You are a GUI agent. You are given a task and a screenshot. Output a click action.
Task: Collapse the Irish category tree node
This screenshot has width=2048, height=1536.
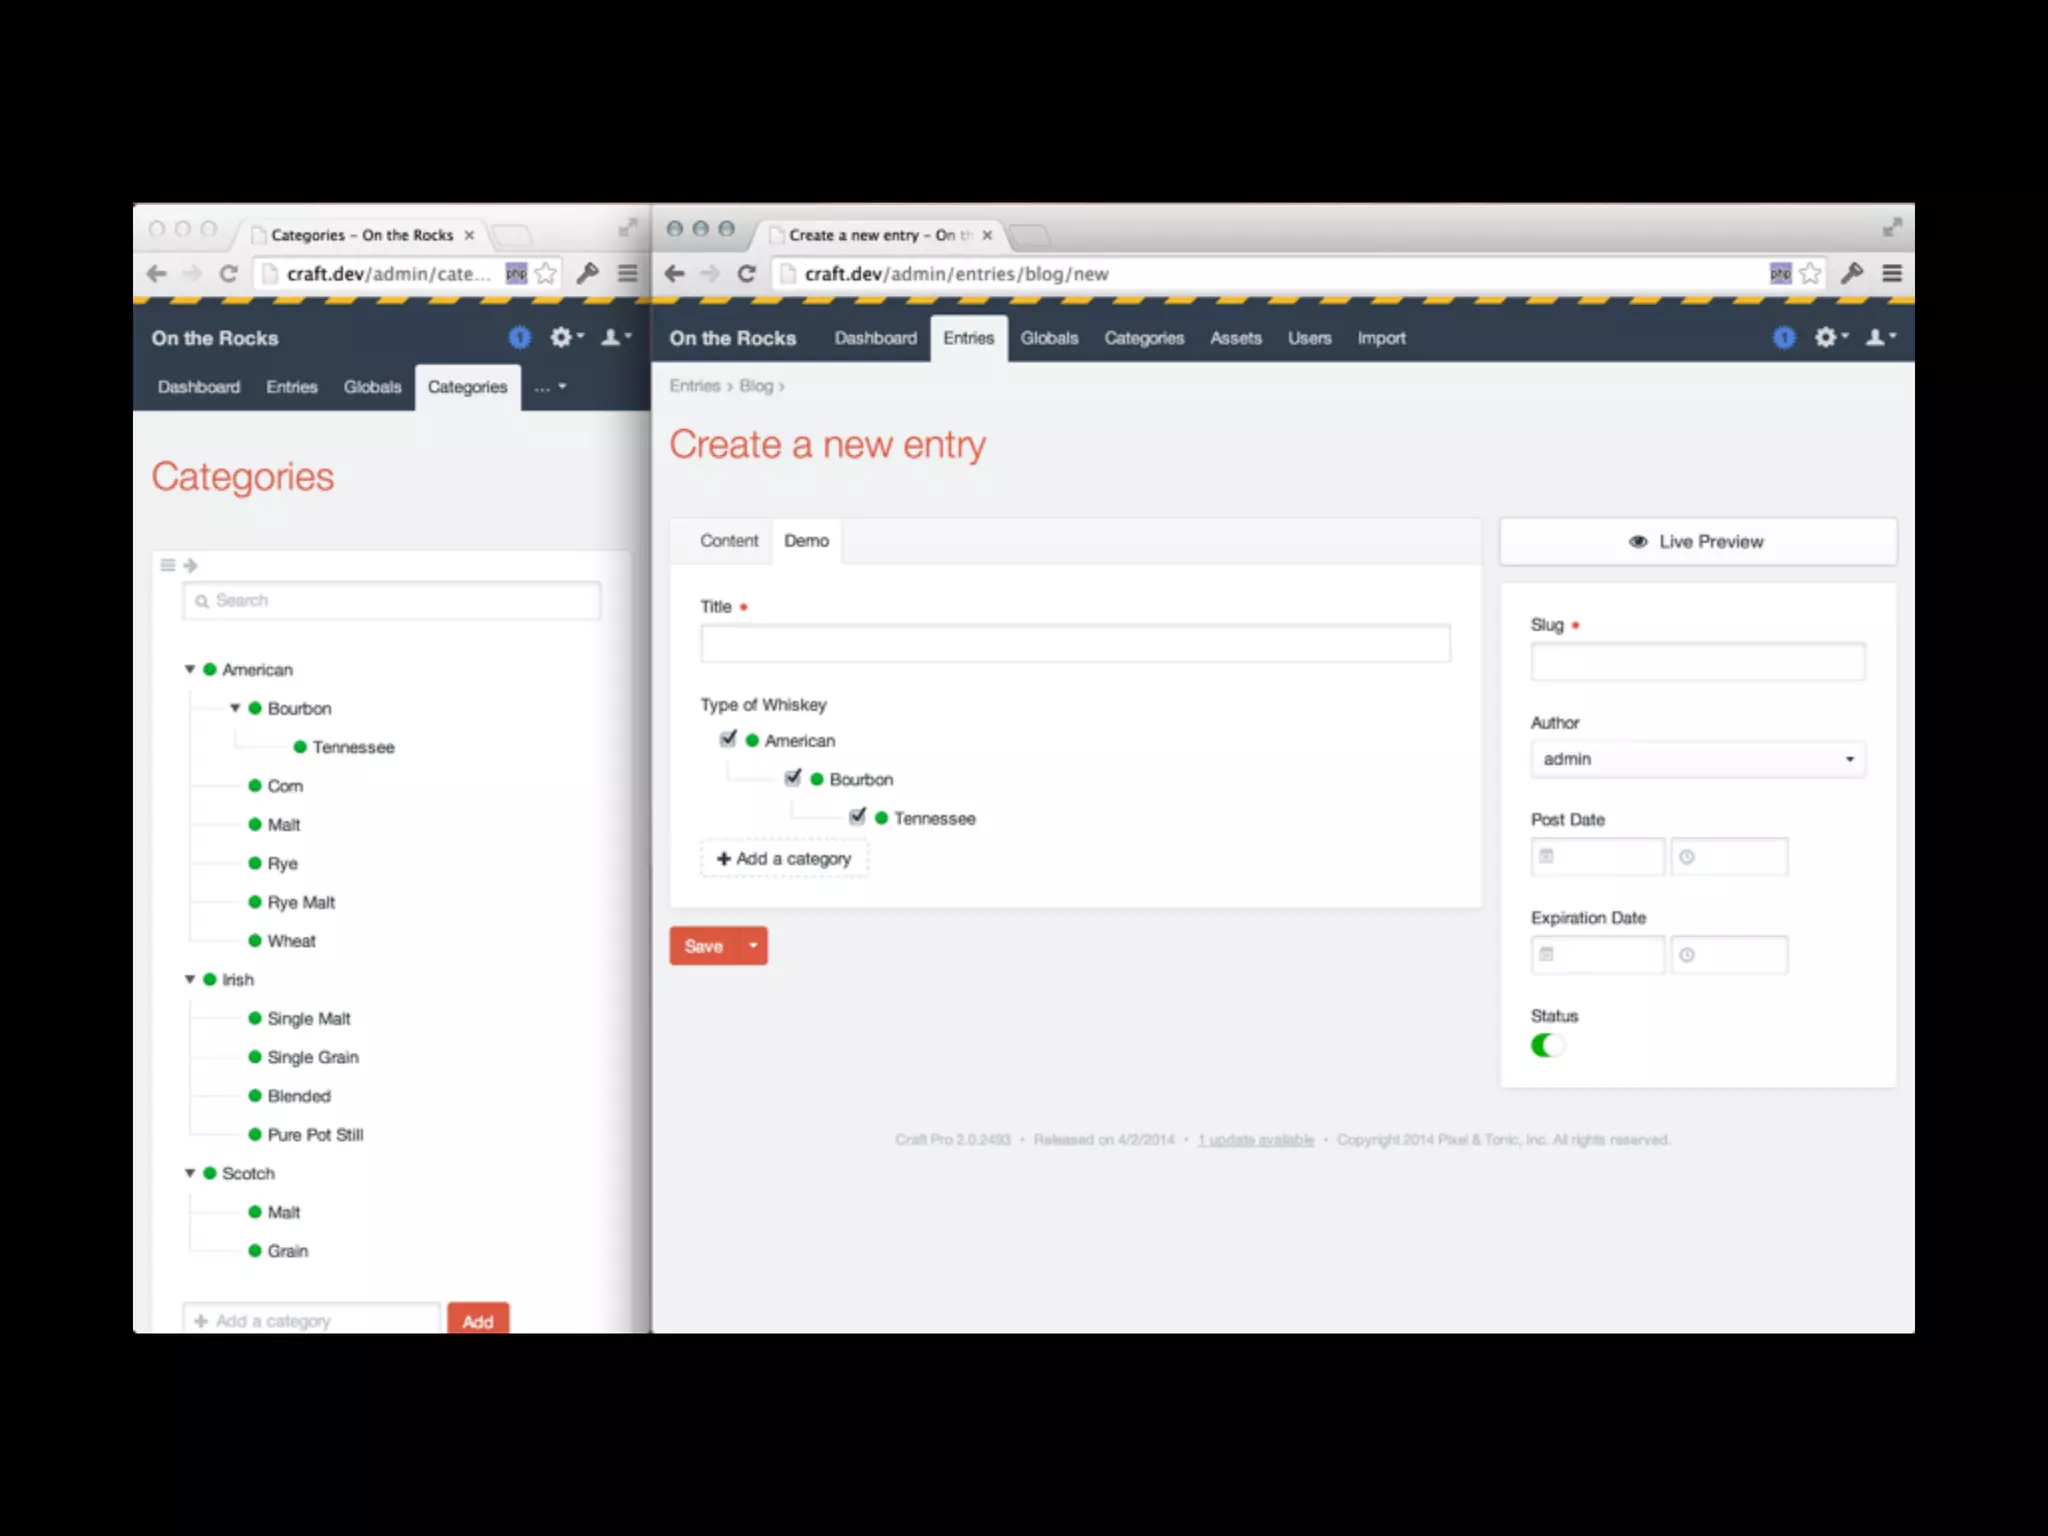point(190,979)
